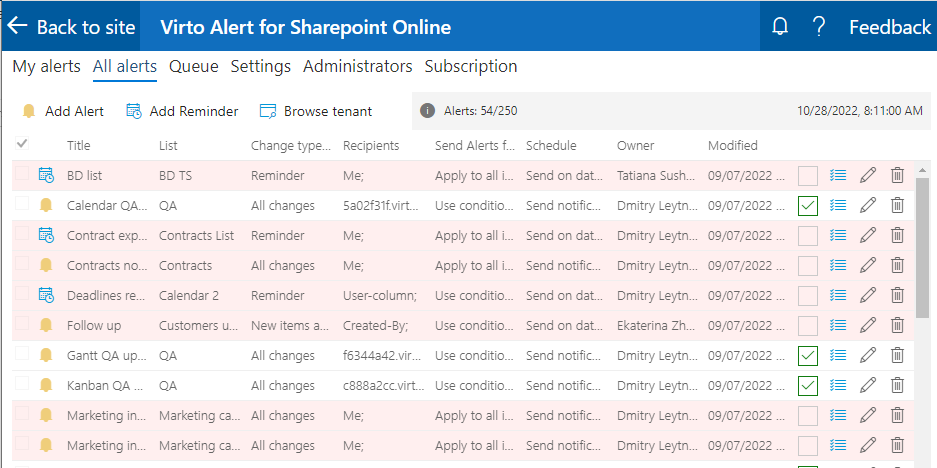Disable the Kanban QA active checkbox
Image resolution: width=937 pixels, height=468 pixels.
point(808,386)
